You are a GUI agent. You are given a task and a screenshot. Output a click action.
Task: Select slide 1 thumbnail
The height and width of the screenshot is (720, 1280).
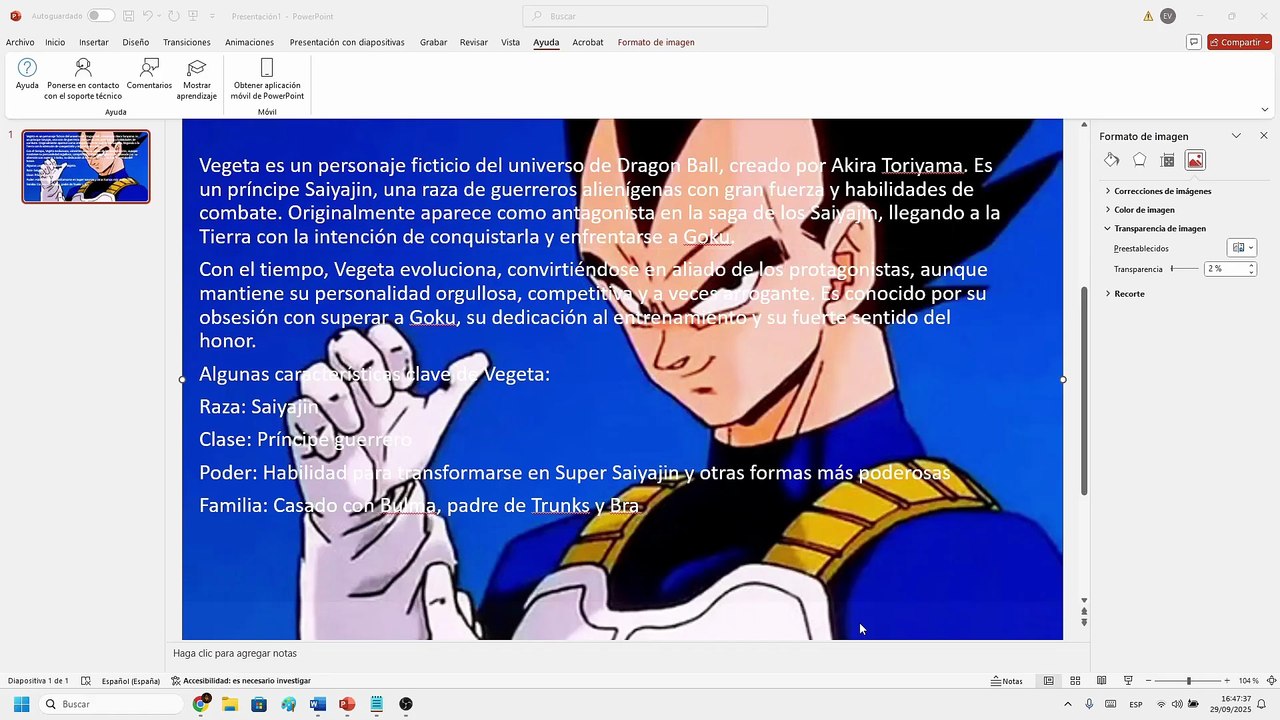(x=86, y=167)
